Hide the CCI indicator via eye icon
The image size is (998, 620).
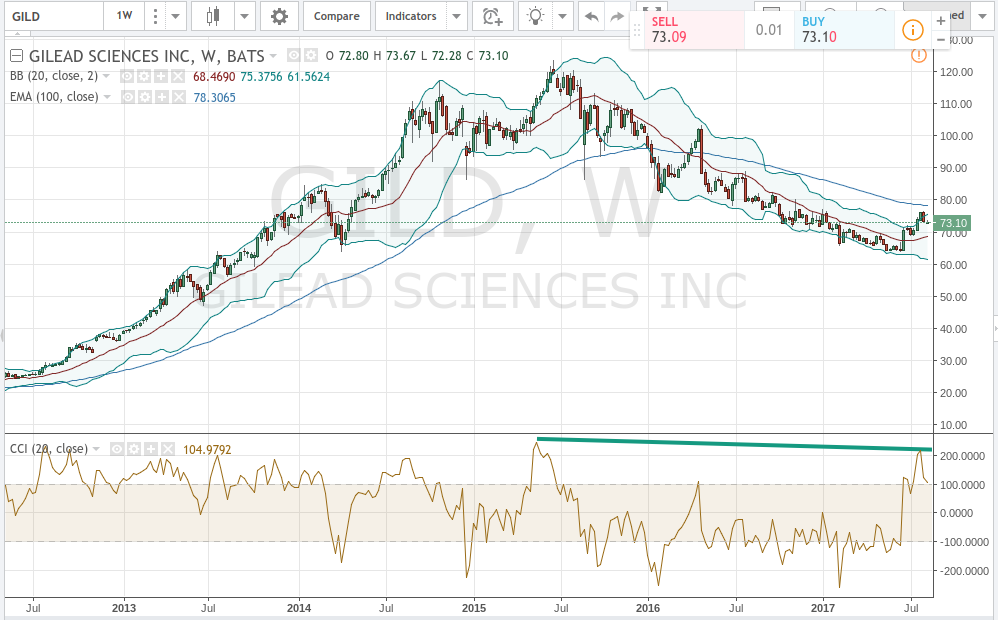(117, 449)
